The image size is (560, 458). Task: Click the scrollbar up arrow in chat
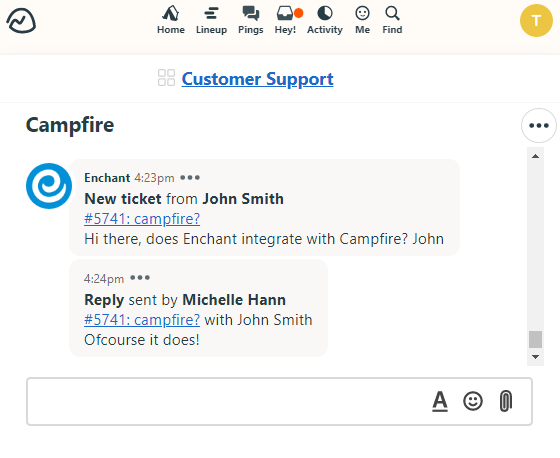535,156
